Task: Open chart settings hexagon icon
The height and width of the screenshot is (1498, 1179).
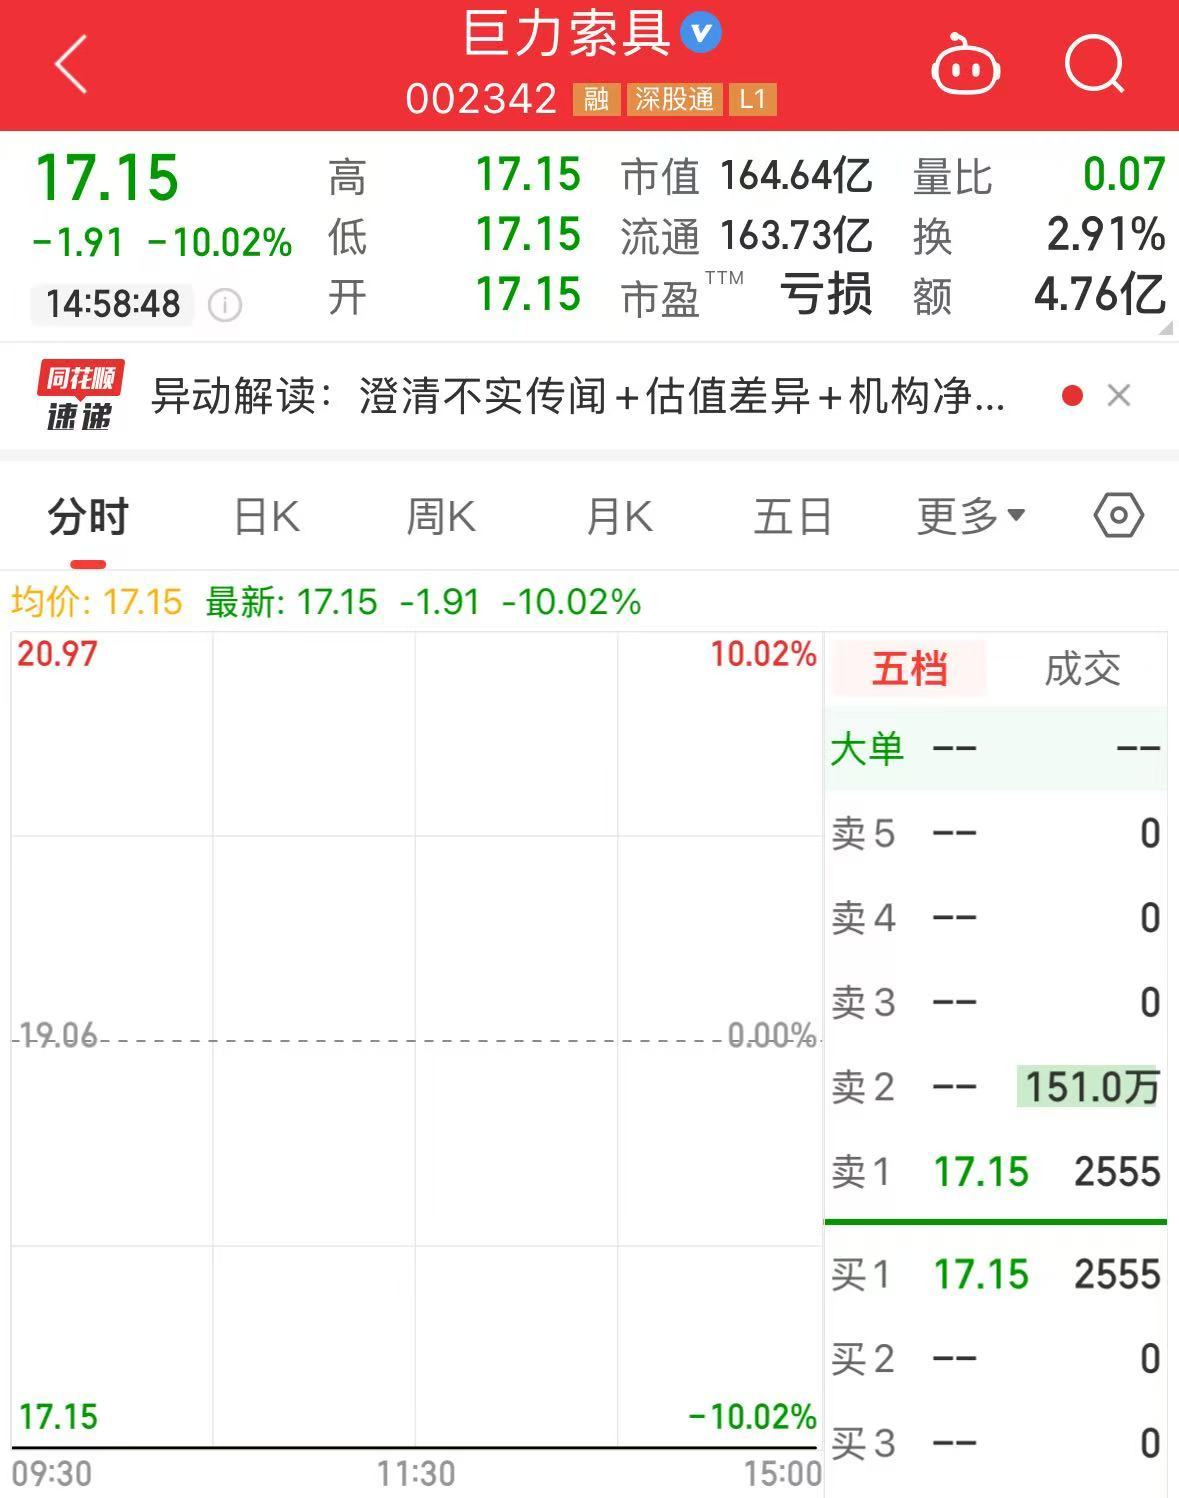Action: (x=1118, y=516)
